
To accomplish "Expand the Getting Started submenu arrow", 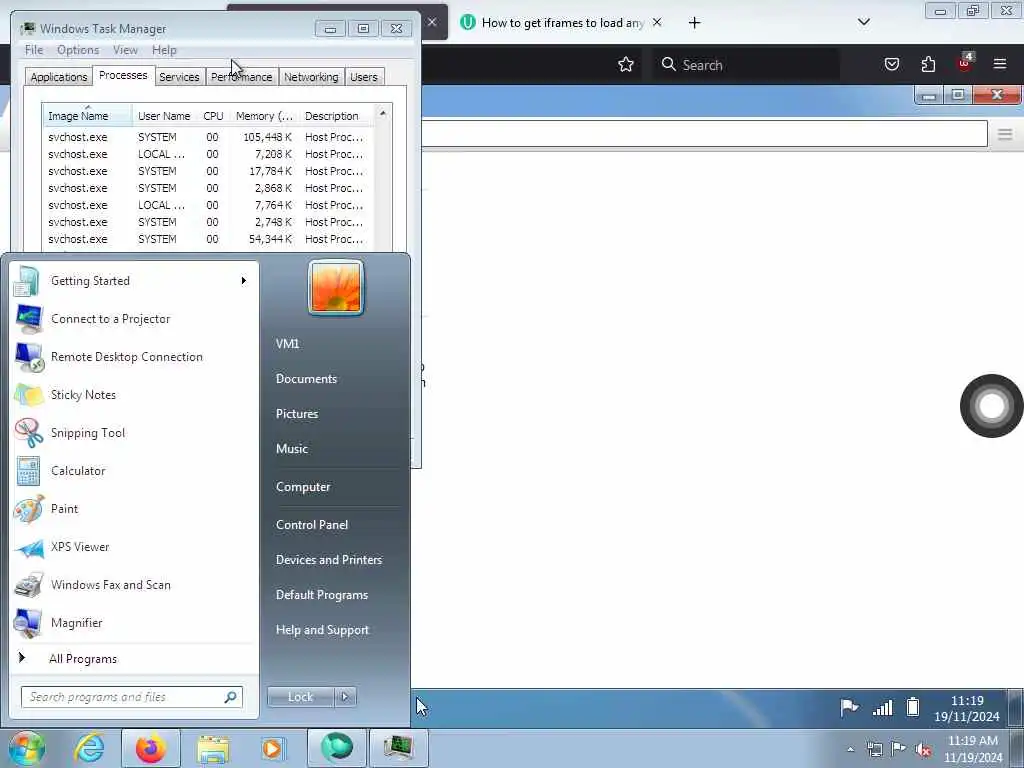I will point(244,281).
